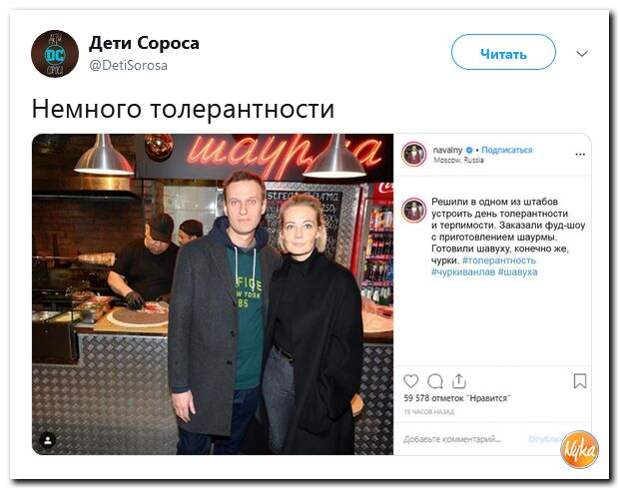620x490 pixels.
Task: Open three-dot options menu on Instagram post
Action: tap(580, 154)
